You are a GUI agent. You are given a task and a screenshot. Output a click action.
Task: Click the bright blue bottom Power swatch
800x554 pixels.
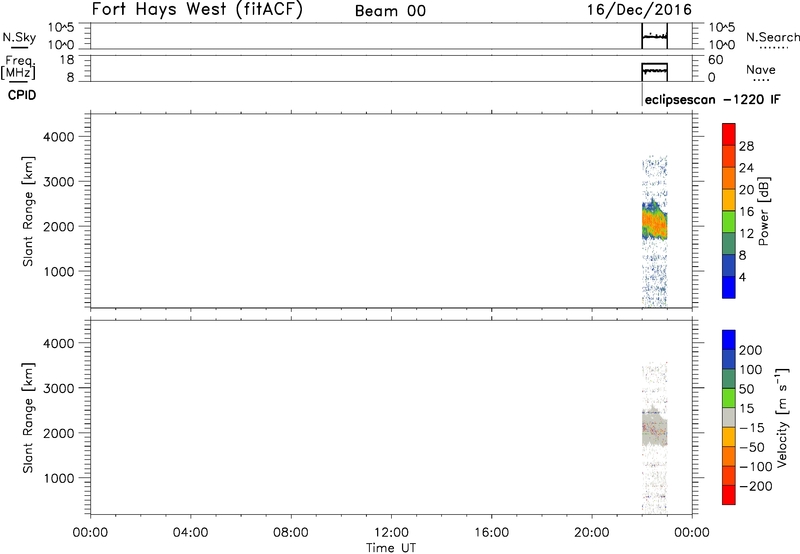coord(729,287)
